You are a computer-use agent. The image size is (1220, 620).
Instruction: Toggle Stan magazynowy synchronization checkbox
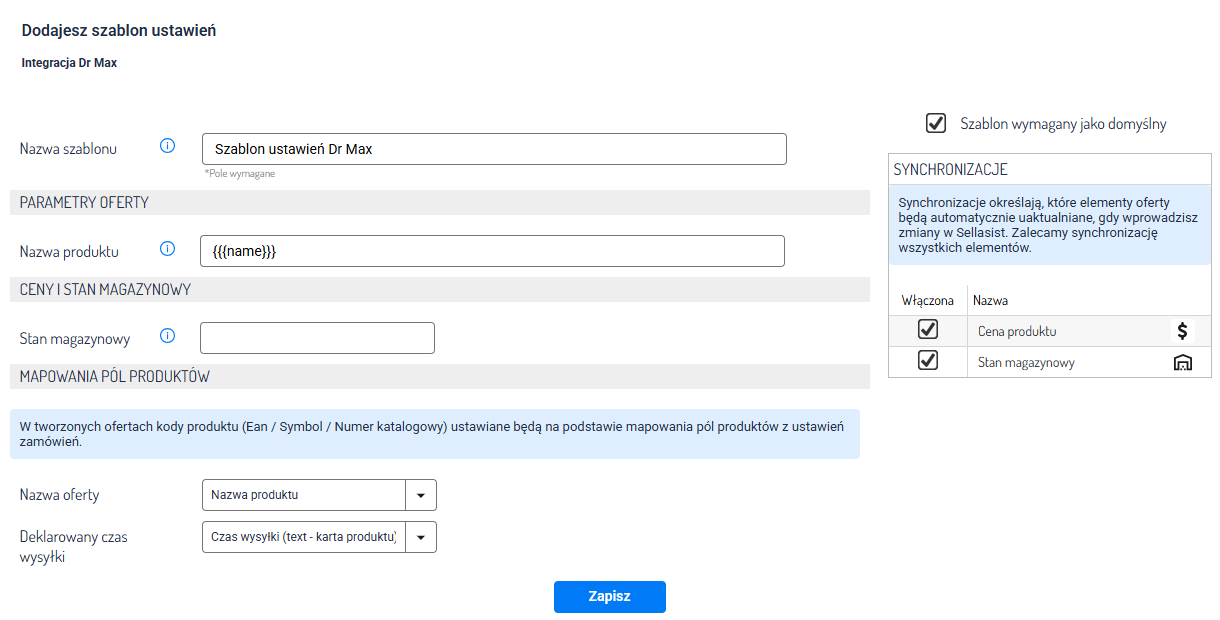click(x=928, y=361)
